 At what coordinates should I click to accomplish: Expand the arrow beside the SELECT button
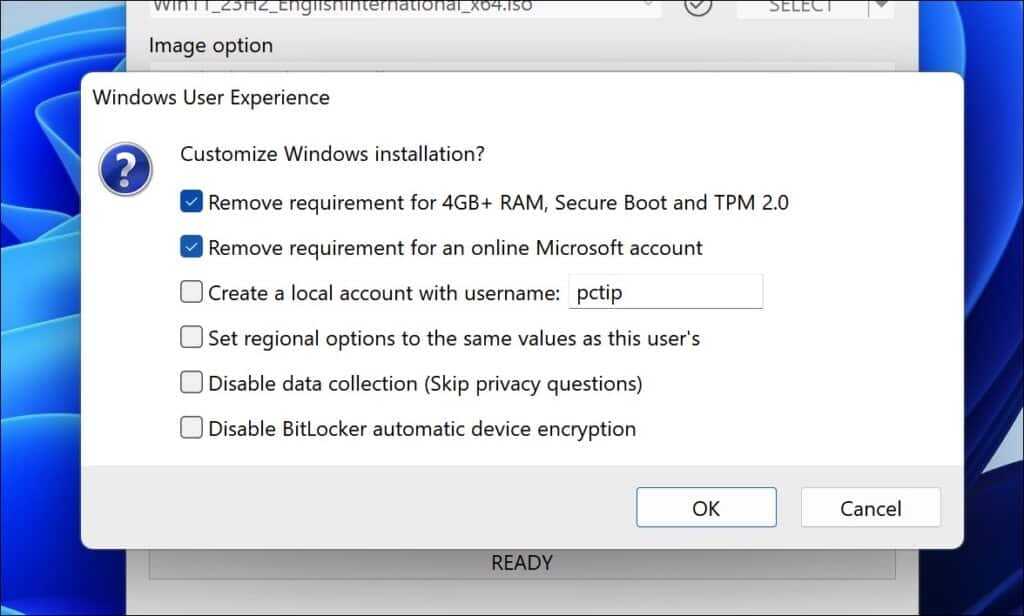[881, 7]
